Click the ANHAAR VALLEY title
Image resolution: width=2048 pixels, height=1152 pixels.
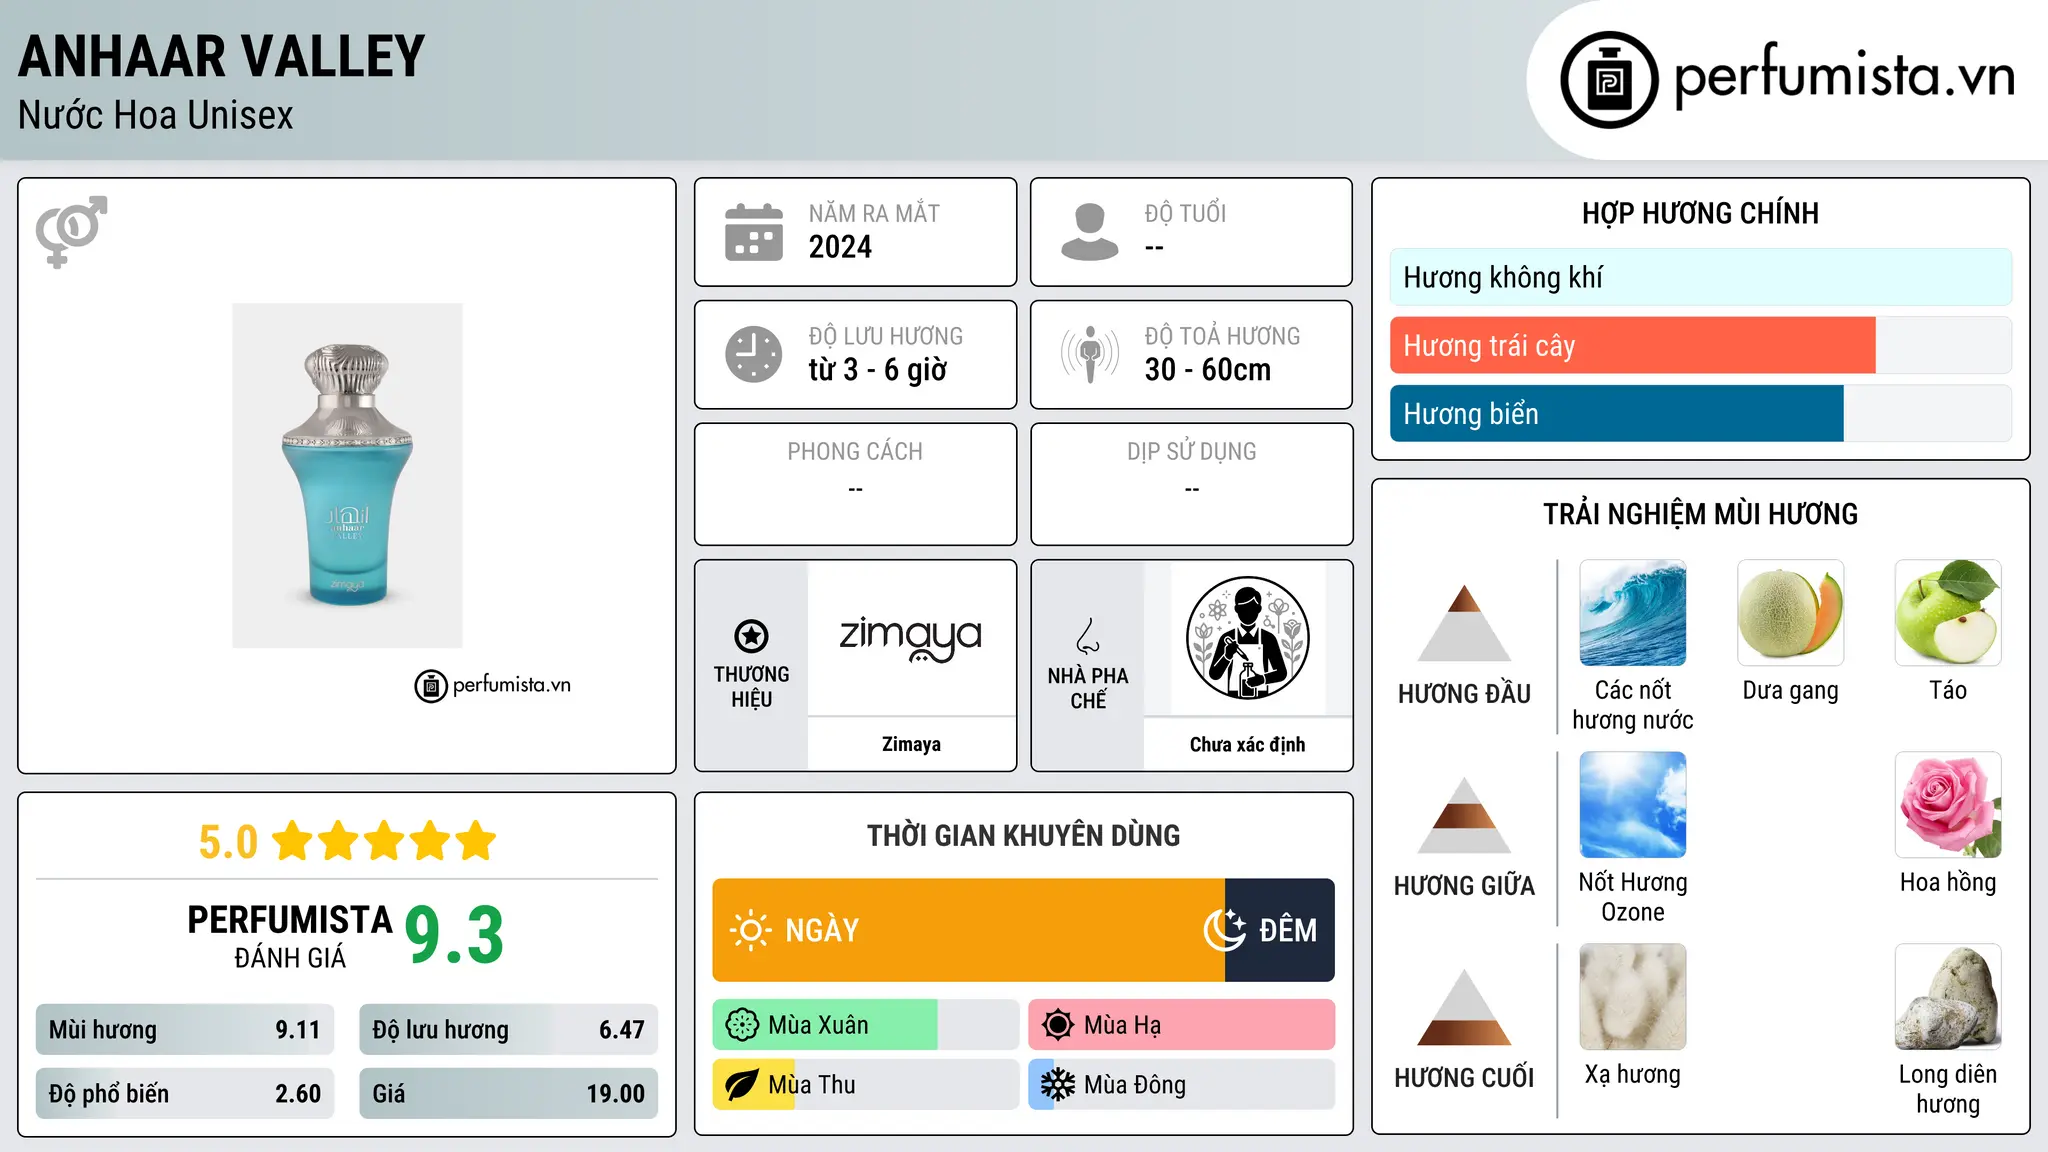coord(222,56)
